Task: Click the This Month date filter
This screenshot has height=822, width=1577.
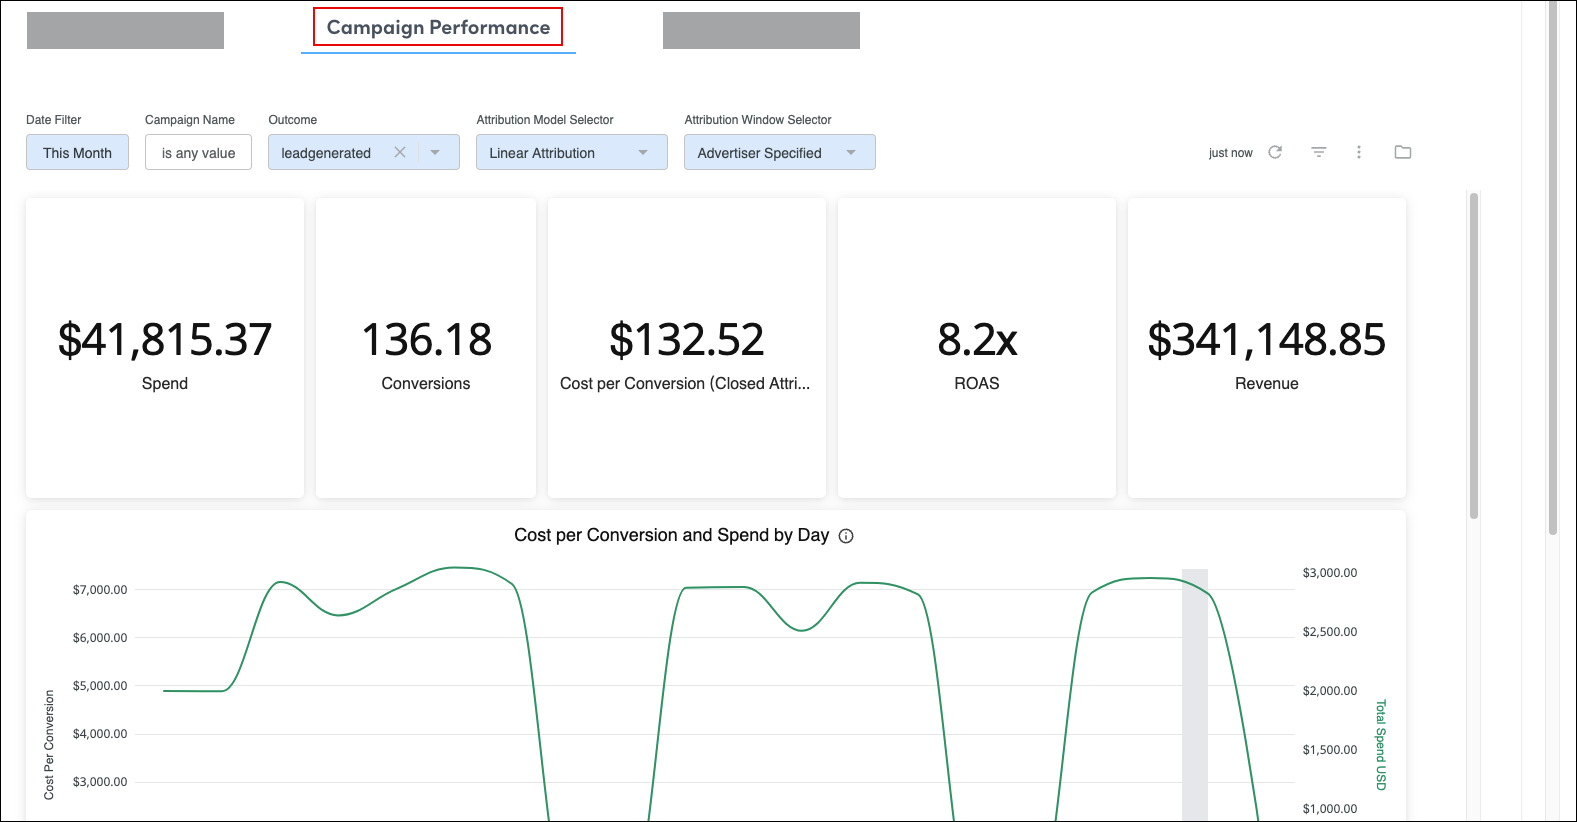Action: (77, 152)
